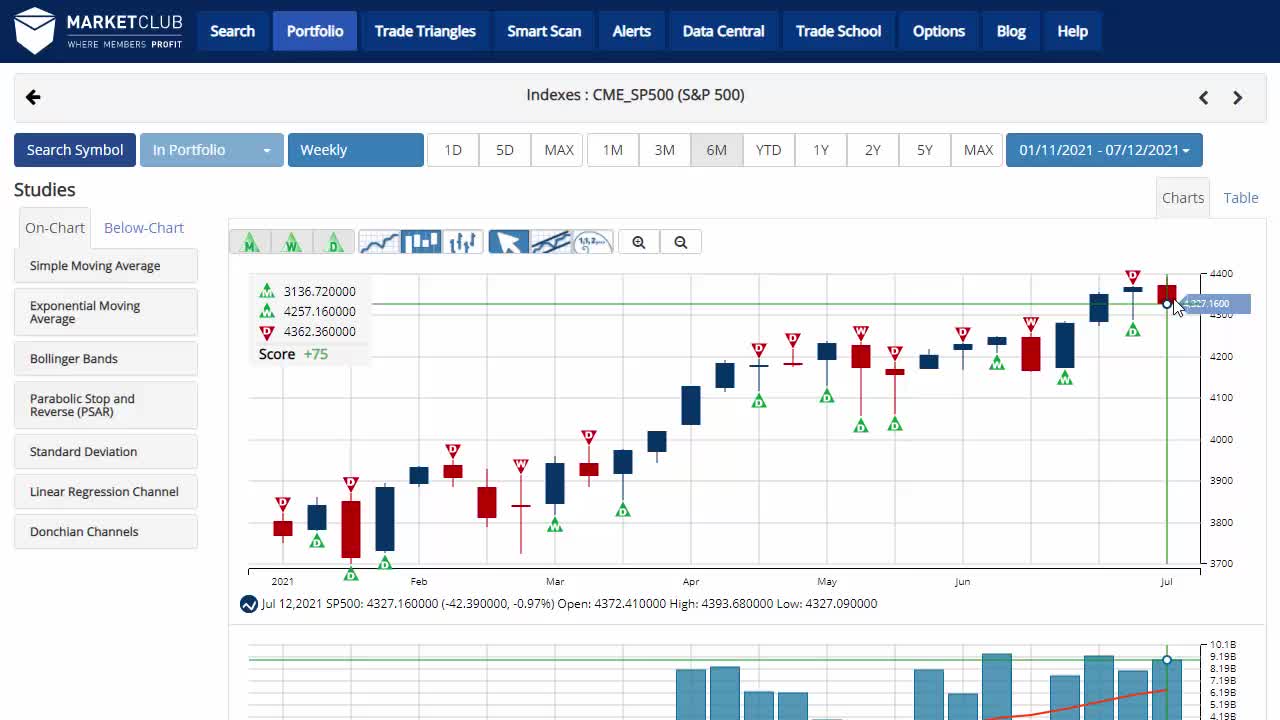Image resolution: width=1280 pixels, height=720 pixels.
Task: Add Standard Deviation study
Action: click(x=106, y=452)
